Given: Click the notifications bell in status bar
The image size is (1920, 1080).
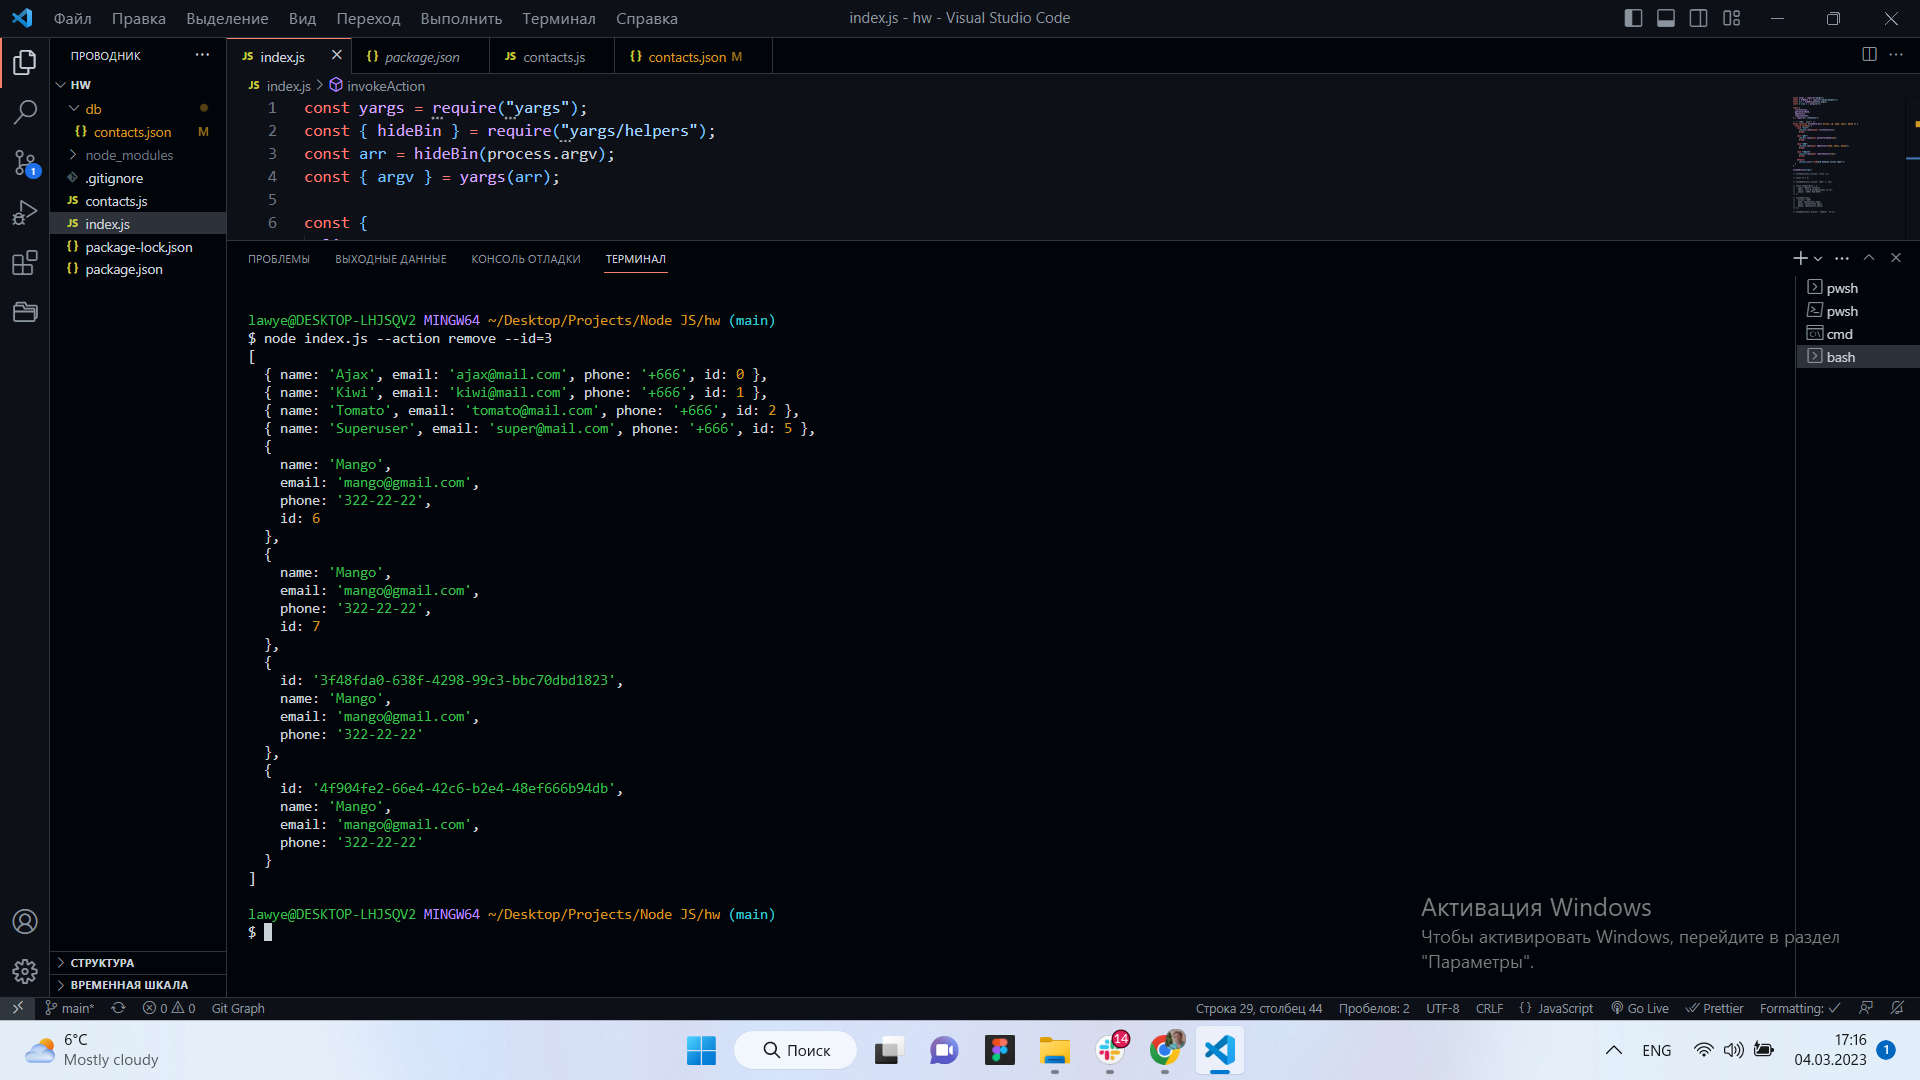Looking at the screenshot, I should click(x=1896, y=1008).
